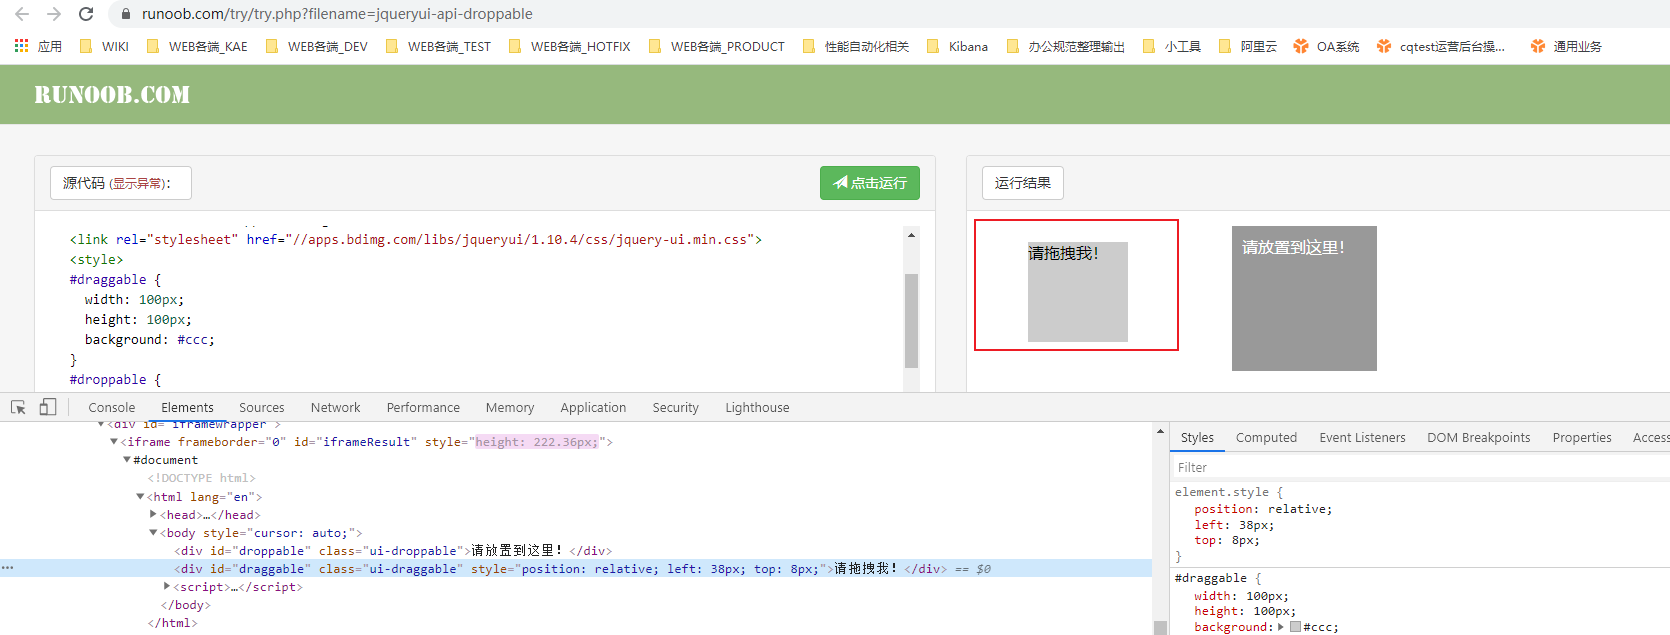Select the Event Listeners sidebar tab

pyautogui.click(x=1362, y=437)
